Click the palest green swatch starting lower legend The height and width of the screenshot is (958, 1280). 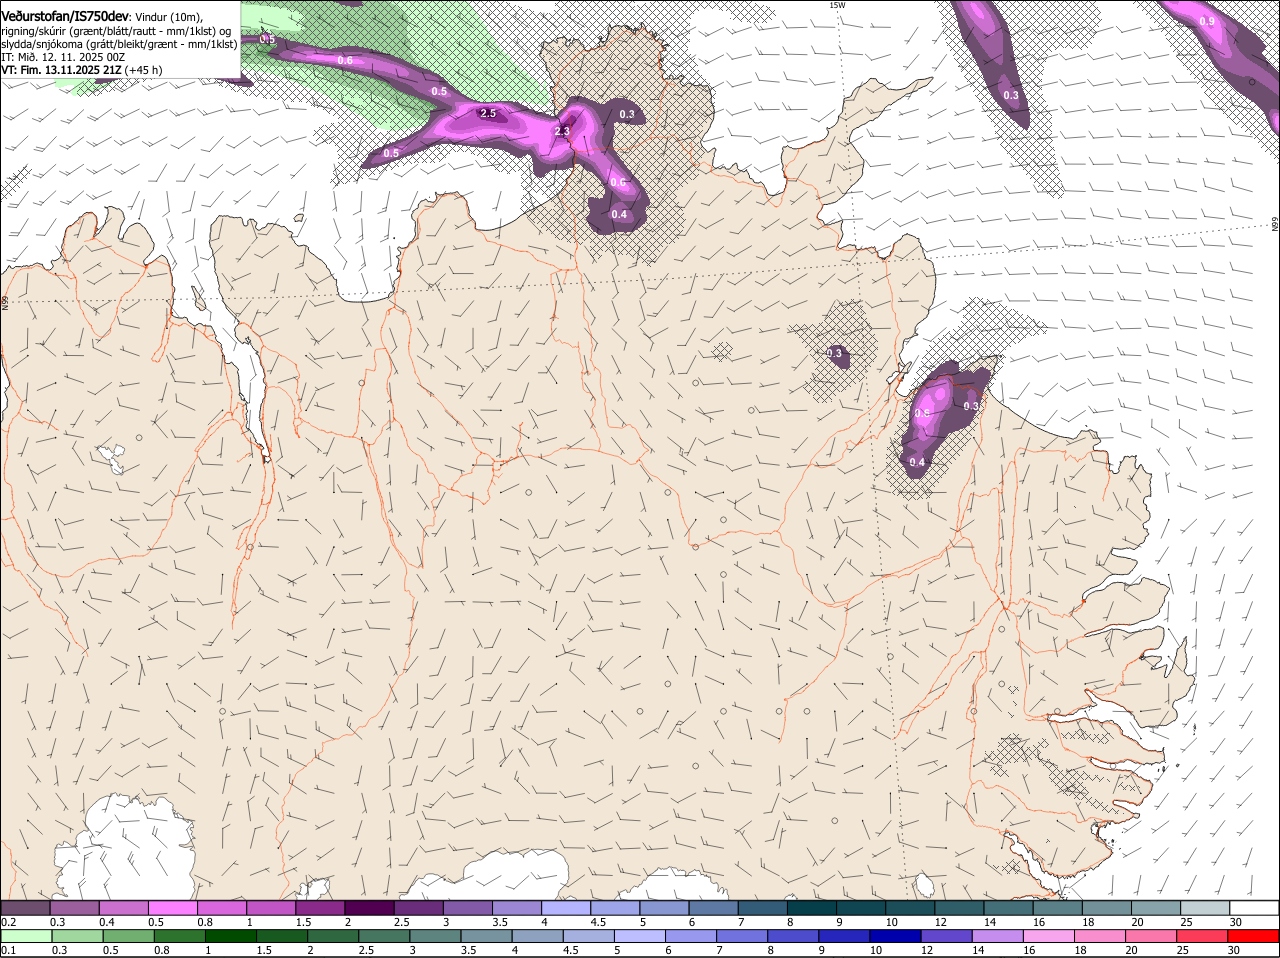tap(26, 936)
